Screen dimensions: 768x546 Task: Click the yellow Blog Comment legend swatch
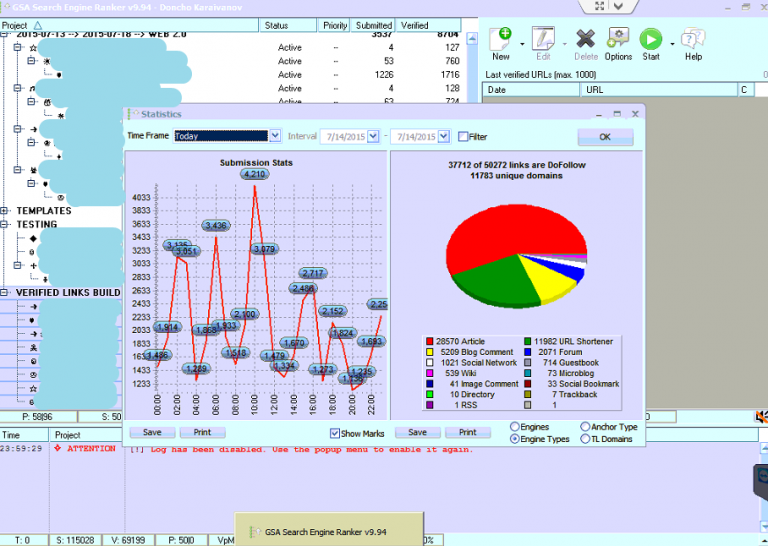coord(430,352)
